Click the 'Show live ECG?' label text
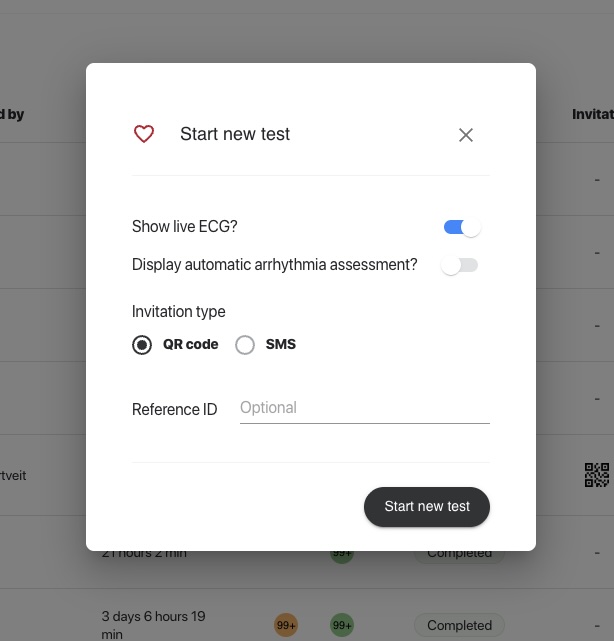The image size is (614, 641). pyautogui.click(x=184, y=226)
